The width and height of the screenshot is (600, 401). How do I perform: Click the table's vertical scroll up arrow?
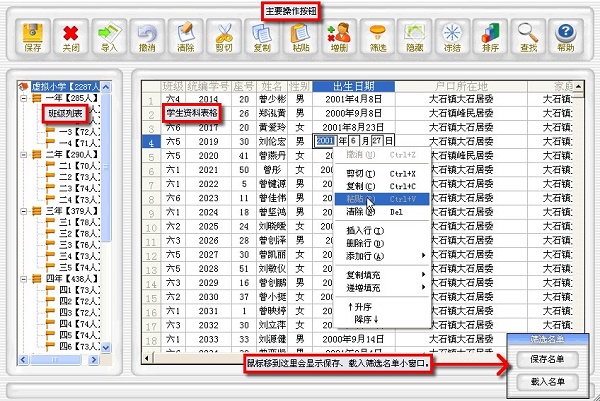579,86
